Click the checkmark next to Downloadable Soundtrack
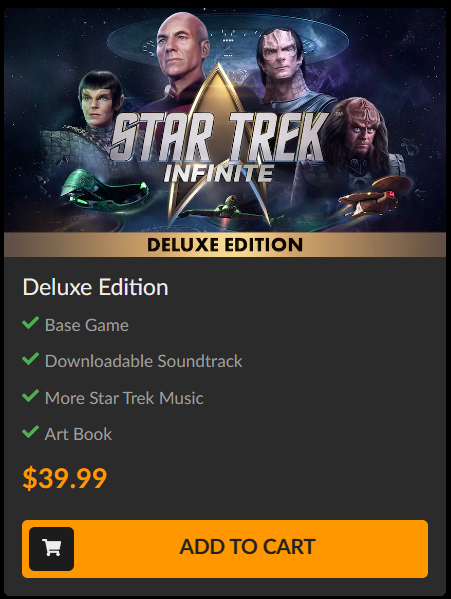The height and width of the screenshot is (599, 451). point(31,359)
